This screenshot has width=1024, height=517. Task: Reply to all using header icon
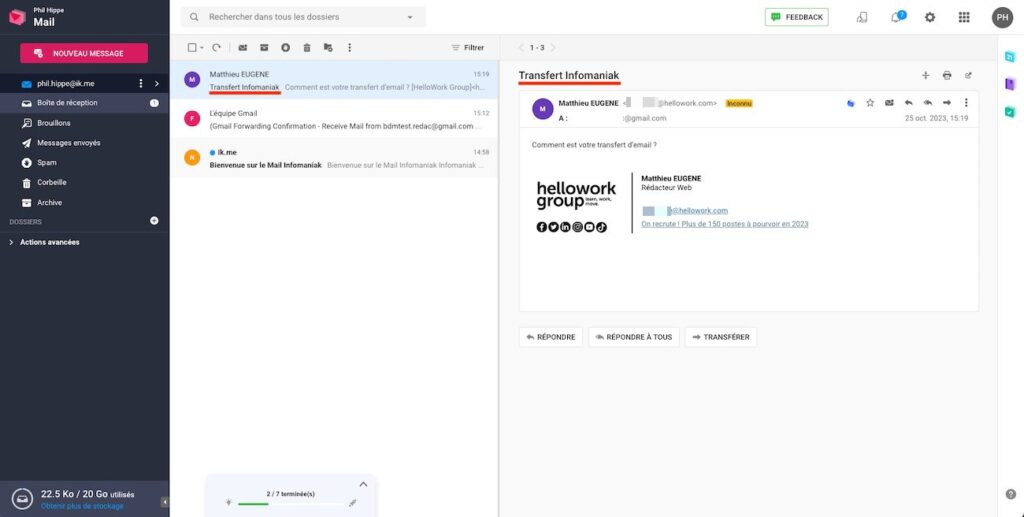(x=927, y=102)
